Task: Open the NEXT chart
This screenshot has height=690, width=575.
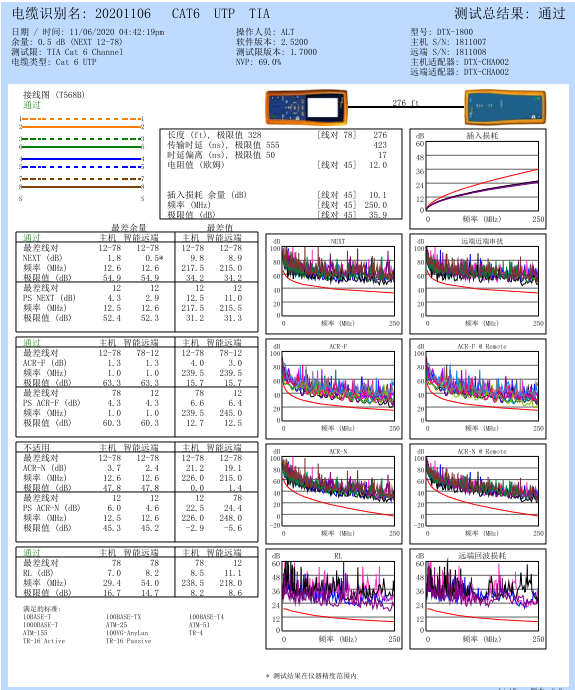Action: point(334,284)
